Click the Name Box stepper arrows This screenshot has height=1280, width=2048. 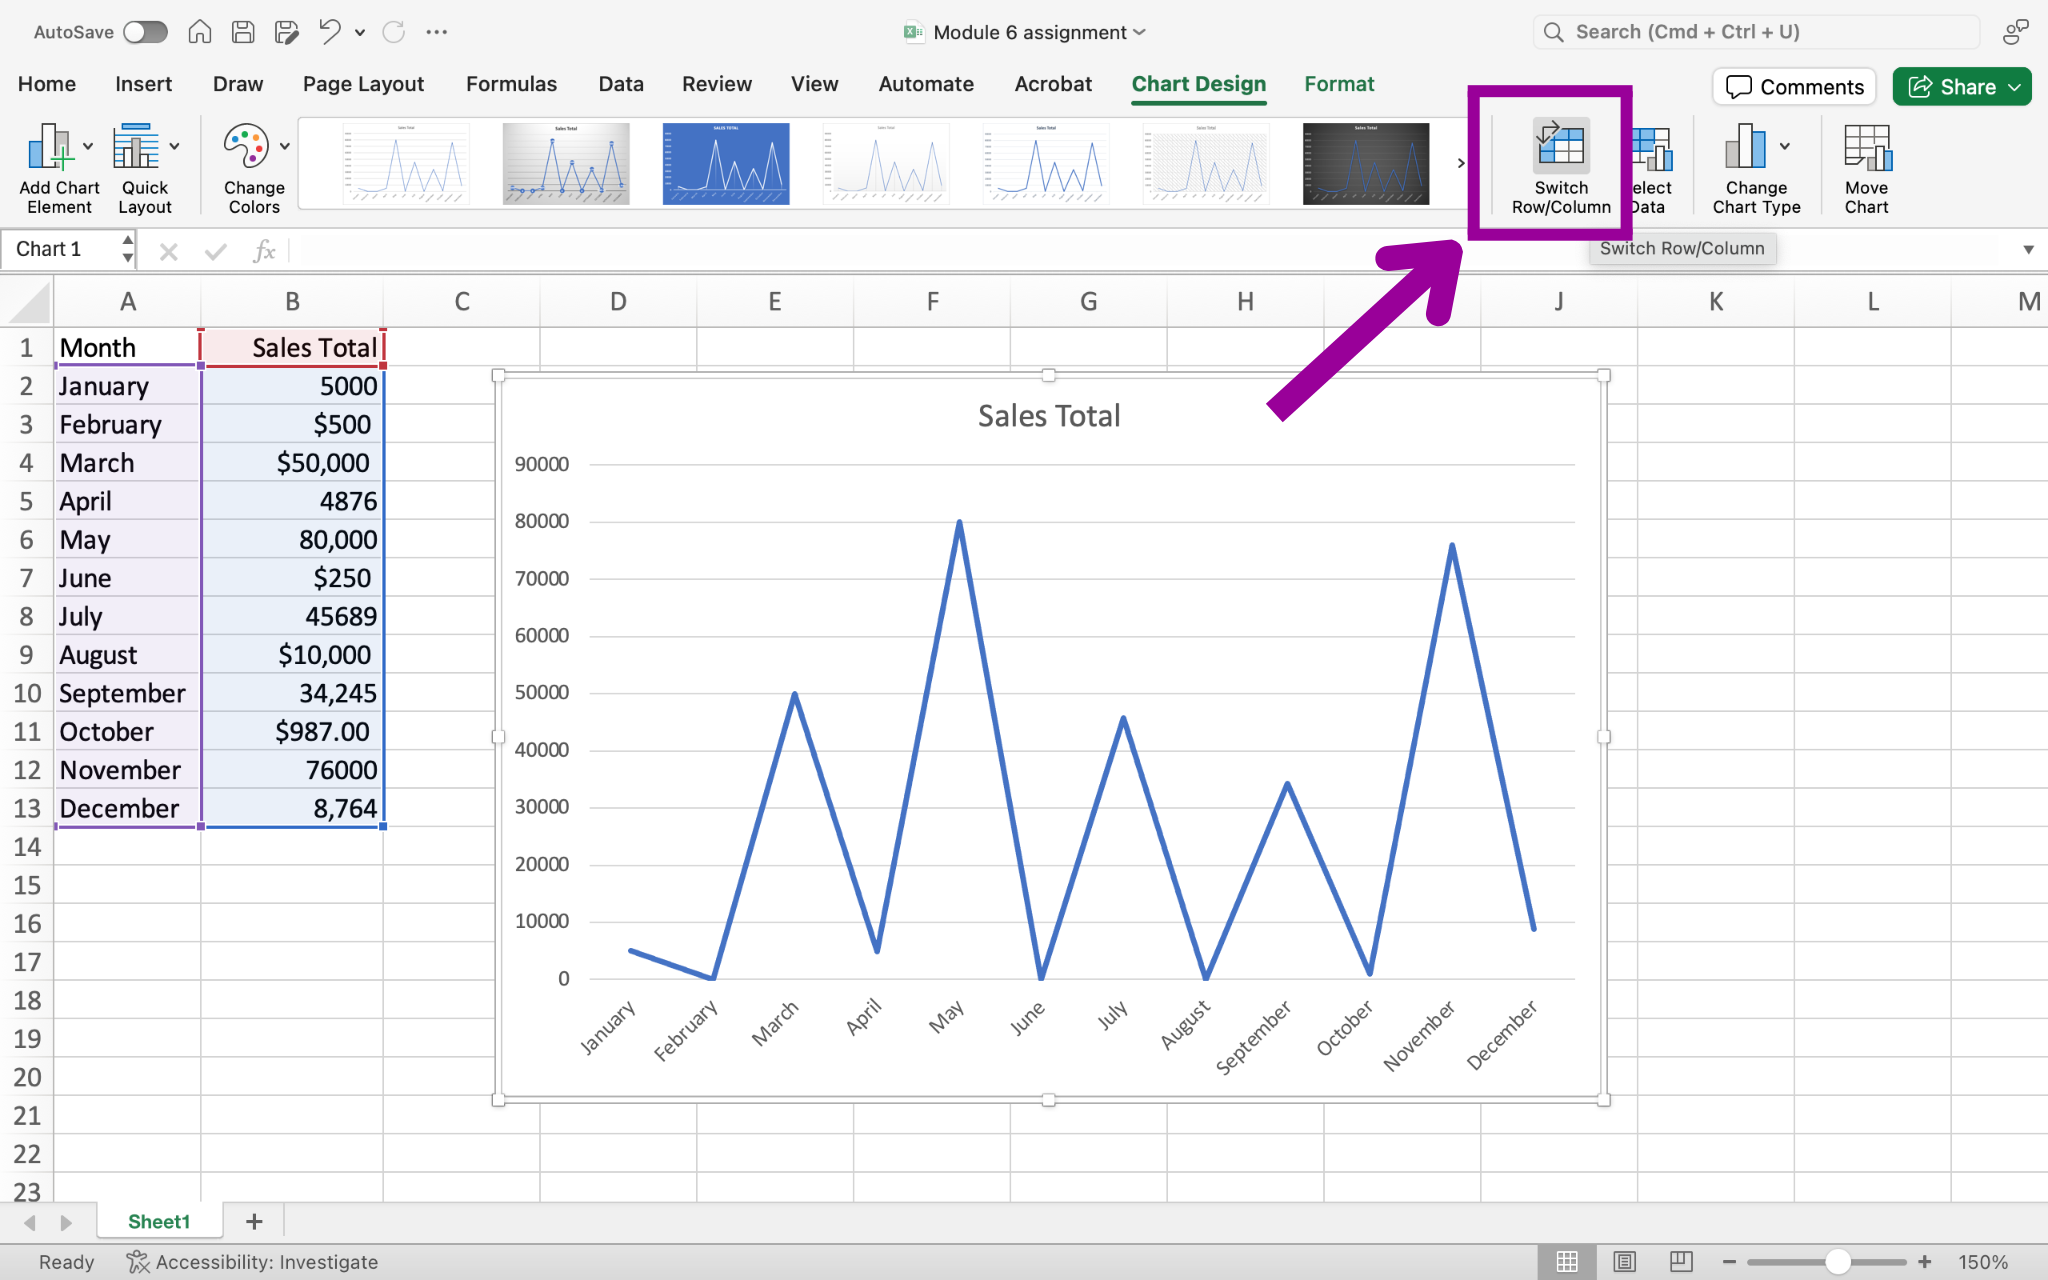tap(128, 249)
